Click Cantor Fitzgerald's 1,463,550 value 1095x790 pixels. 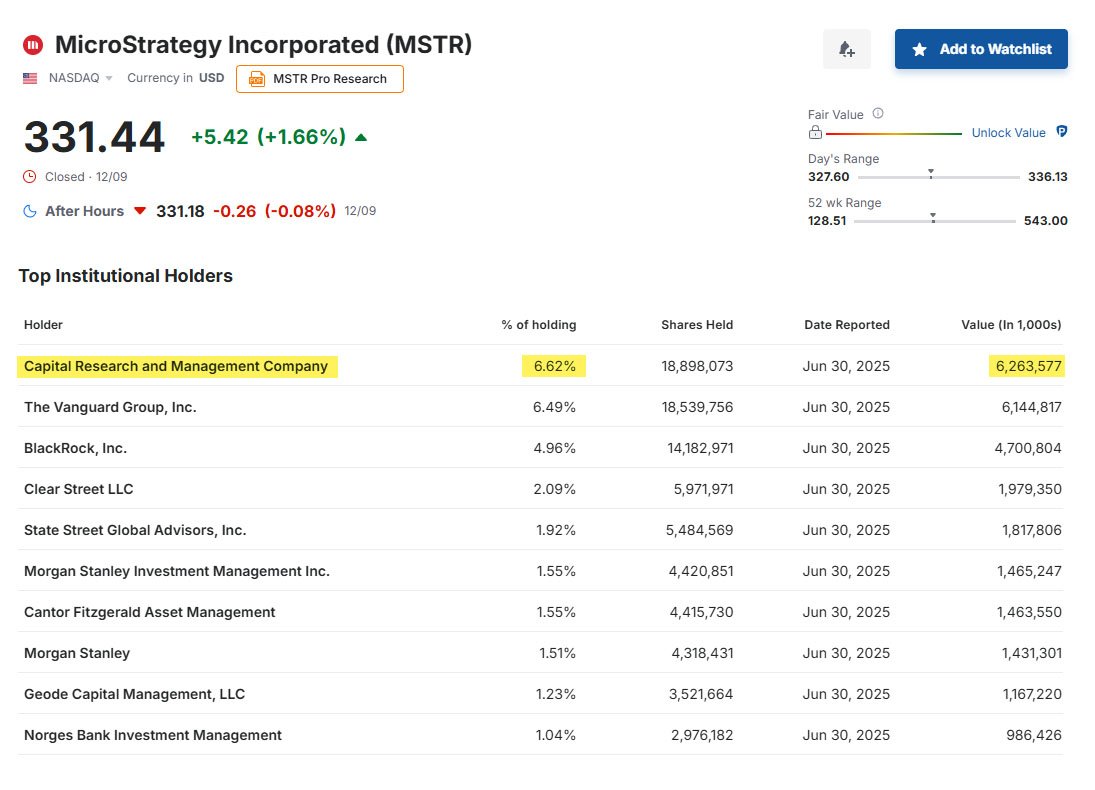1029,613
